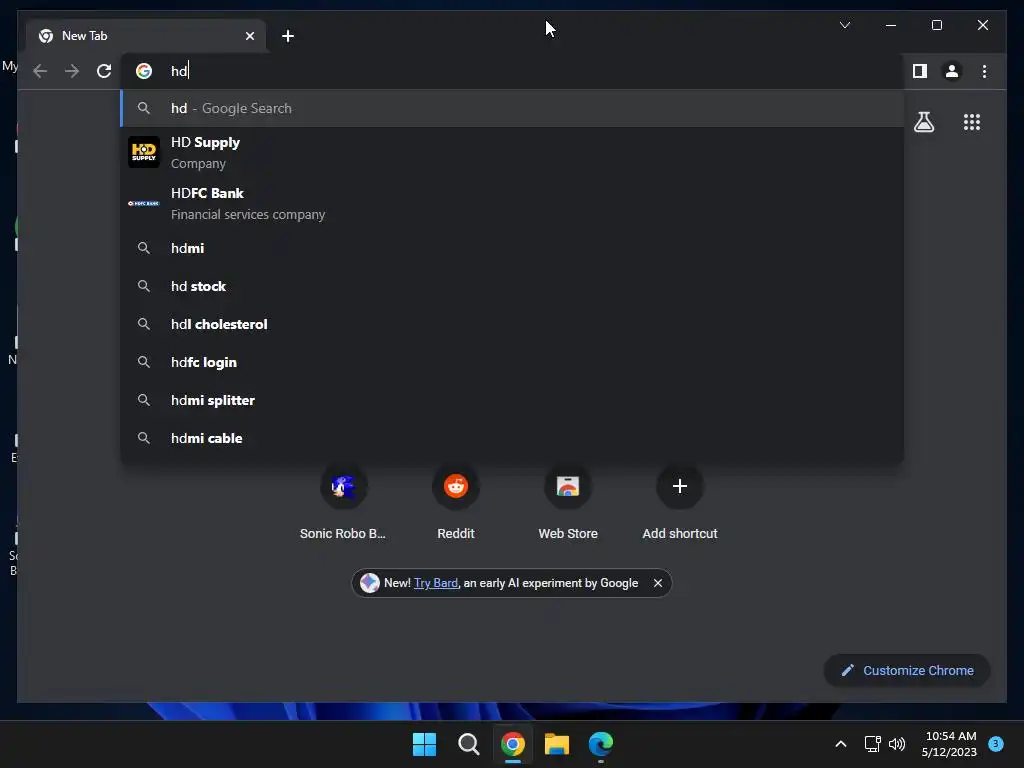The height and width of the screenshot is (768, 1024).
Task: Click the Google icon in address bar
Action: pos(144,71)
